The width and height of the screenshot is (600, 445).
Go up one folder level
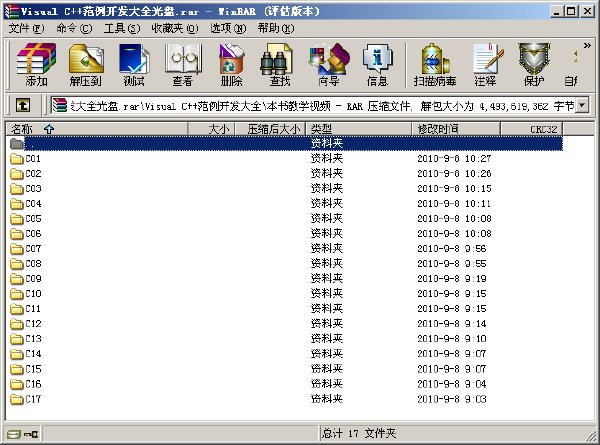tap(23, 105)
